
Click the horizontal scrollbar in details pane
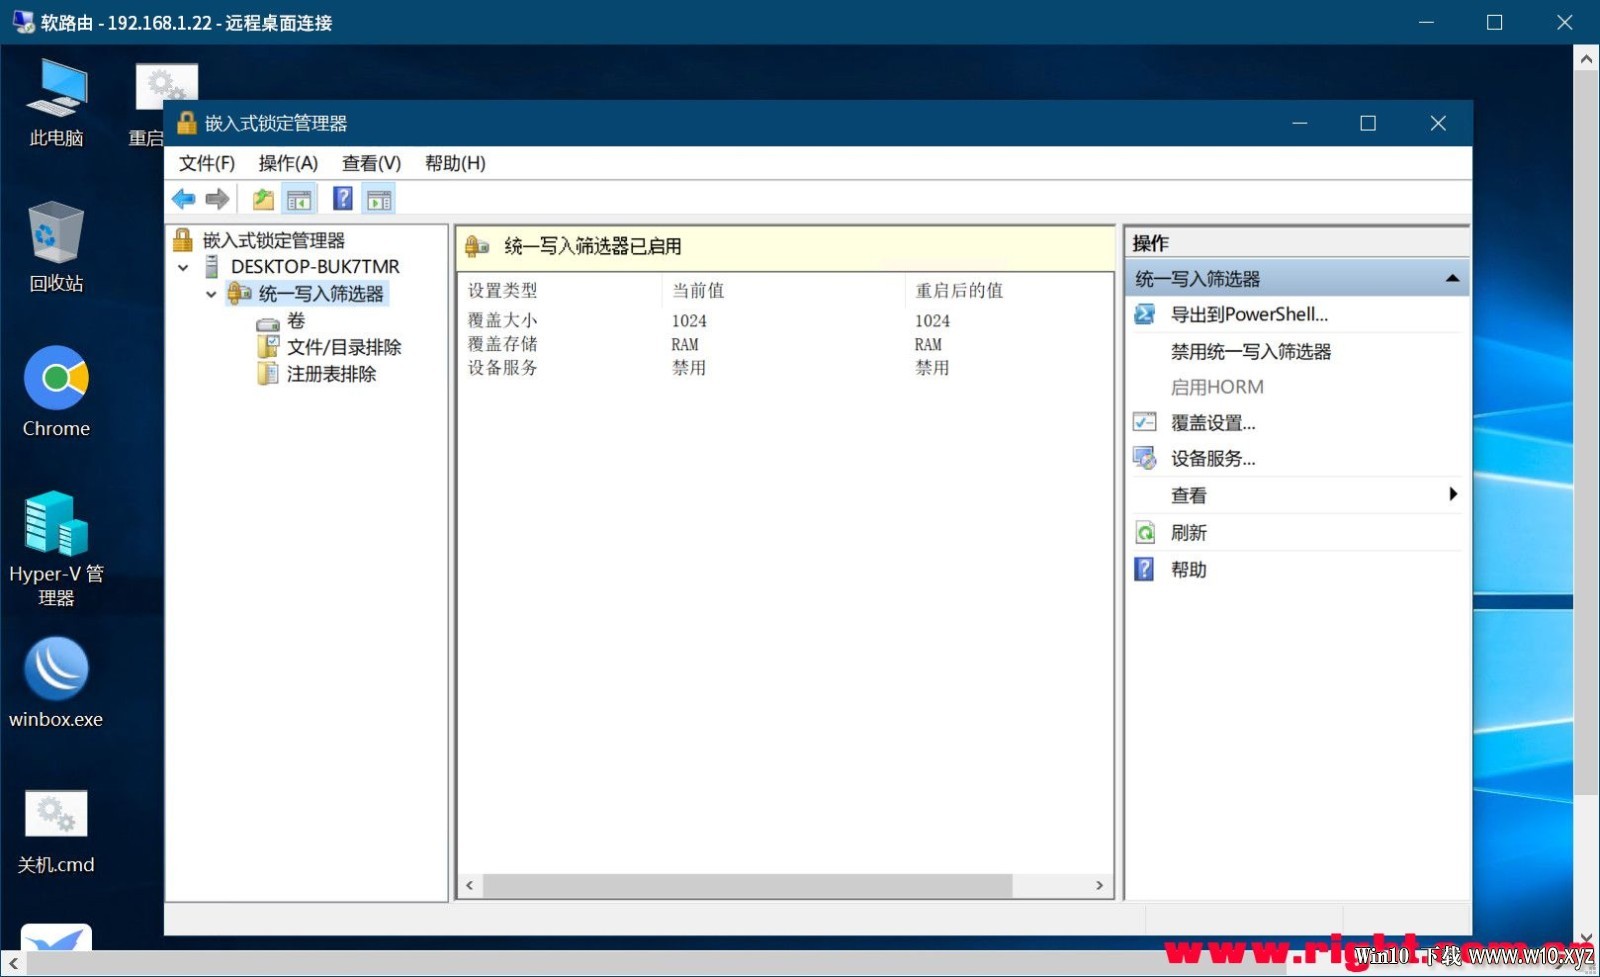point(747,886)
